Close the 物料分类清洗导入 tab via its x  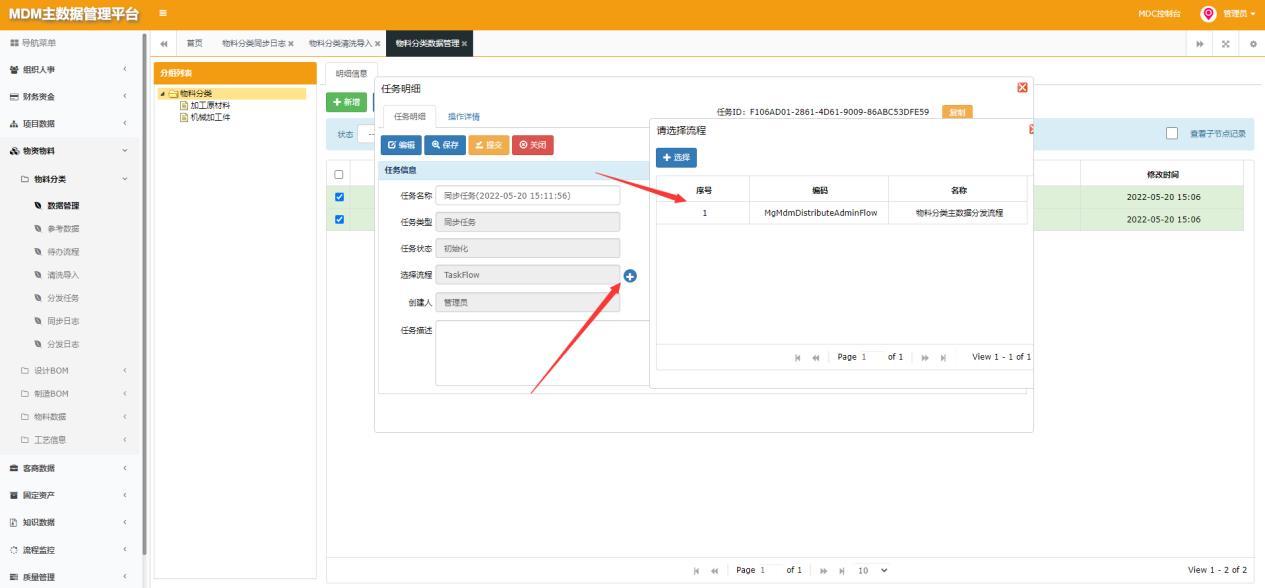[x=377, y=44]
